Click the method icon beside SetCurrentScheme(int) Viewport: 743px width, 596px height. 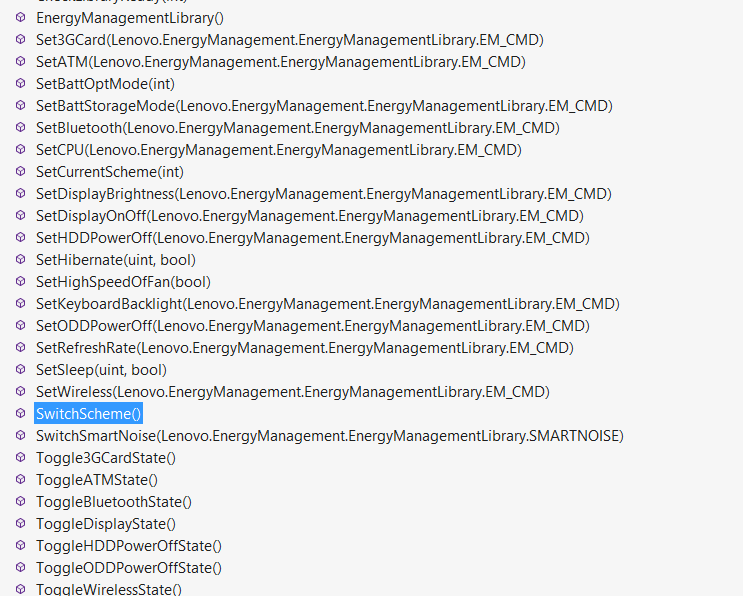tap(20, 172)
